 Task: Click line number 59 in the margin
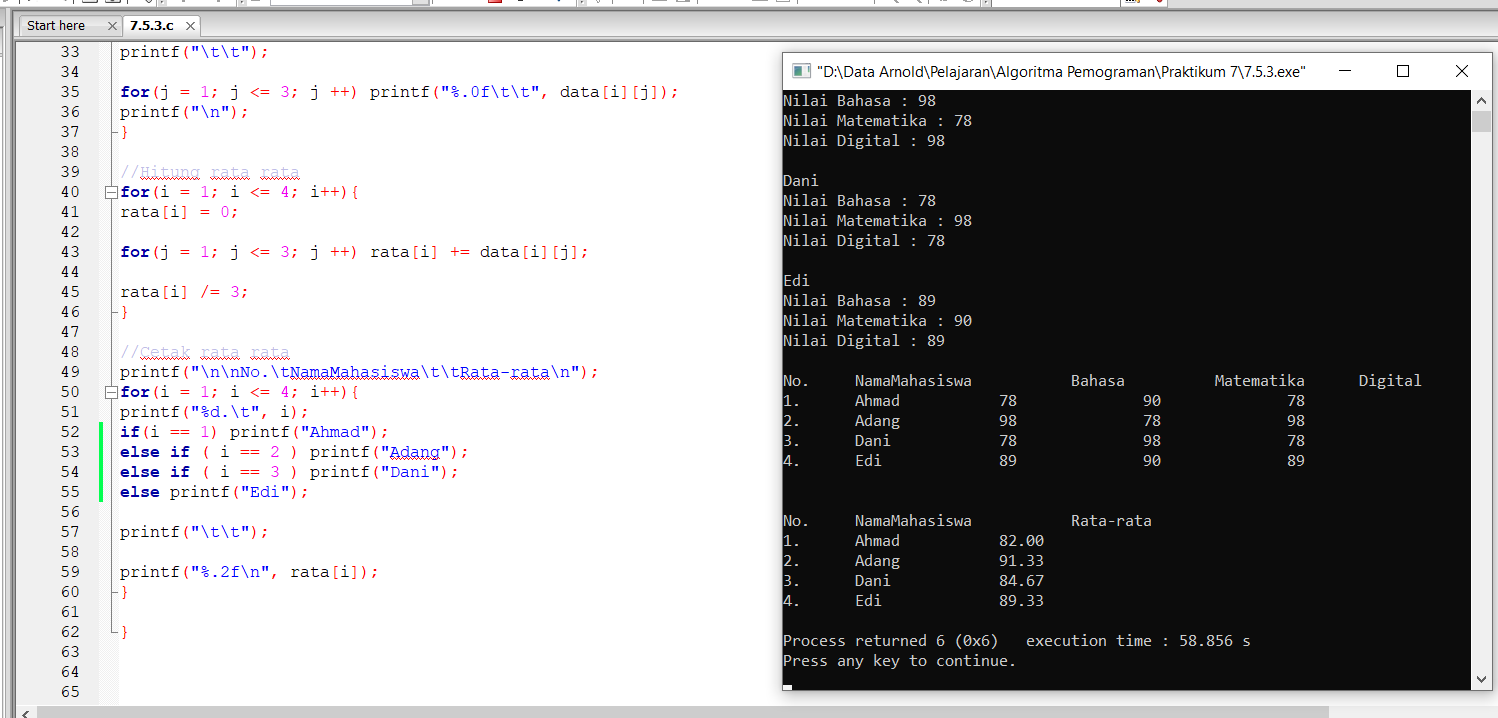click(70, 572)
